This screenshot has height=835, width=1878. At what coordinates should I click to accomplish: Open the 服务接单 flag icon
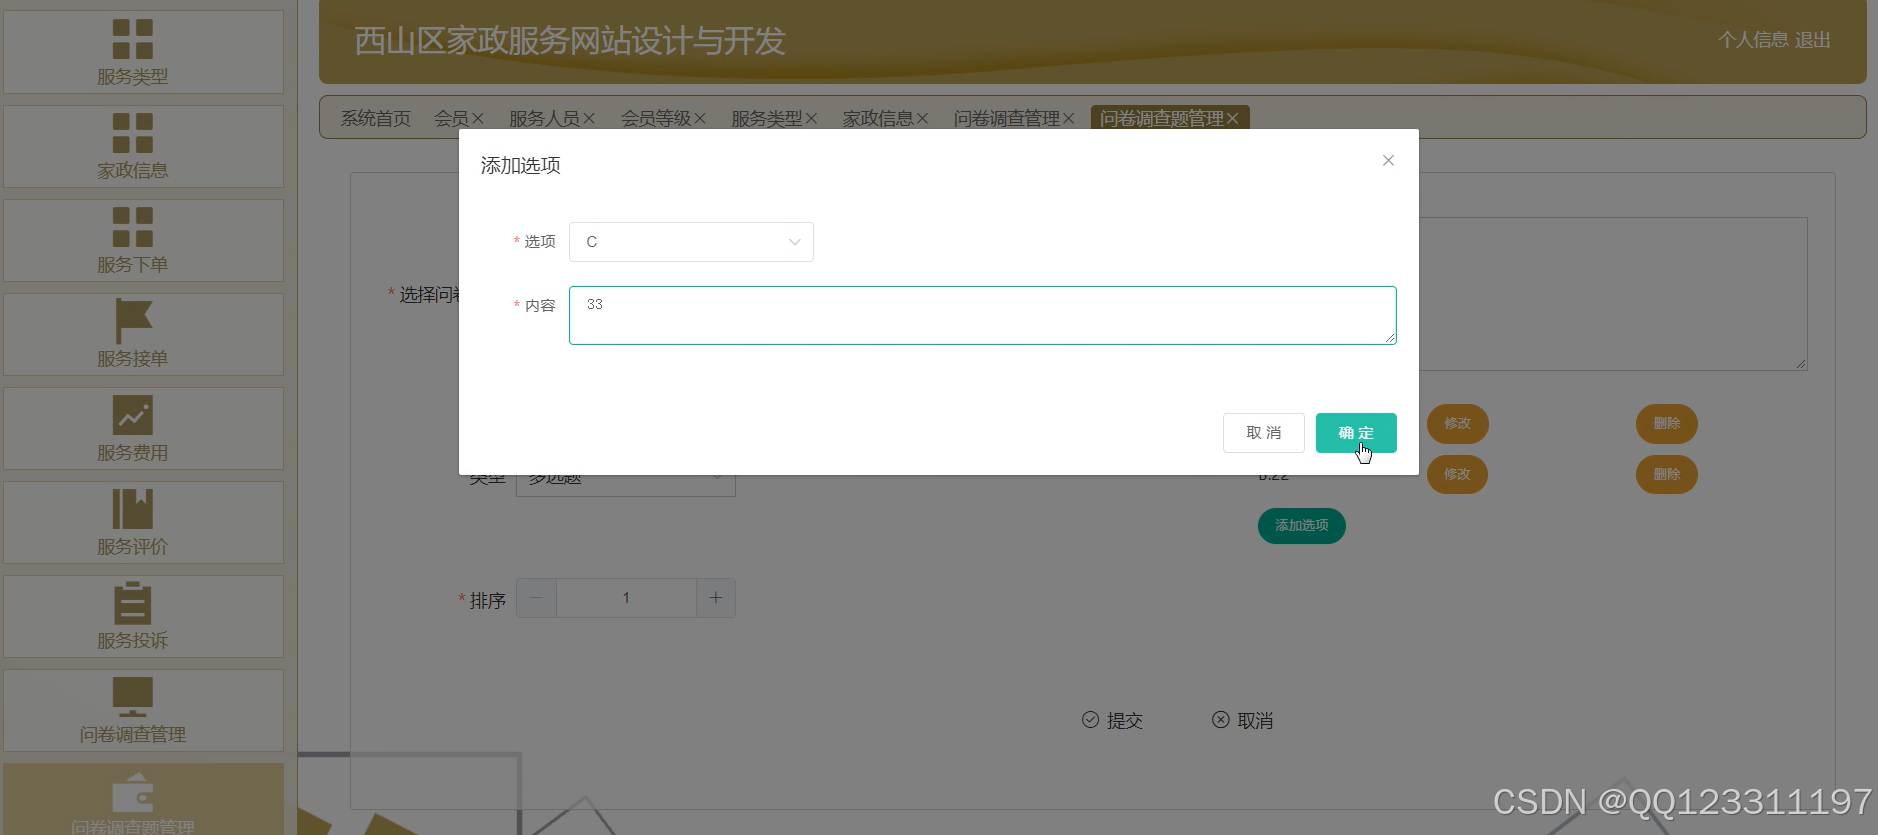coord(133,321)
